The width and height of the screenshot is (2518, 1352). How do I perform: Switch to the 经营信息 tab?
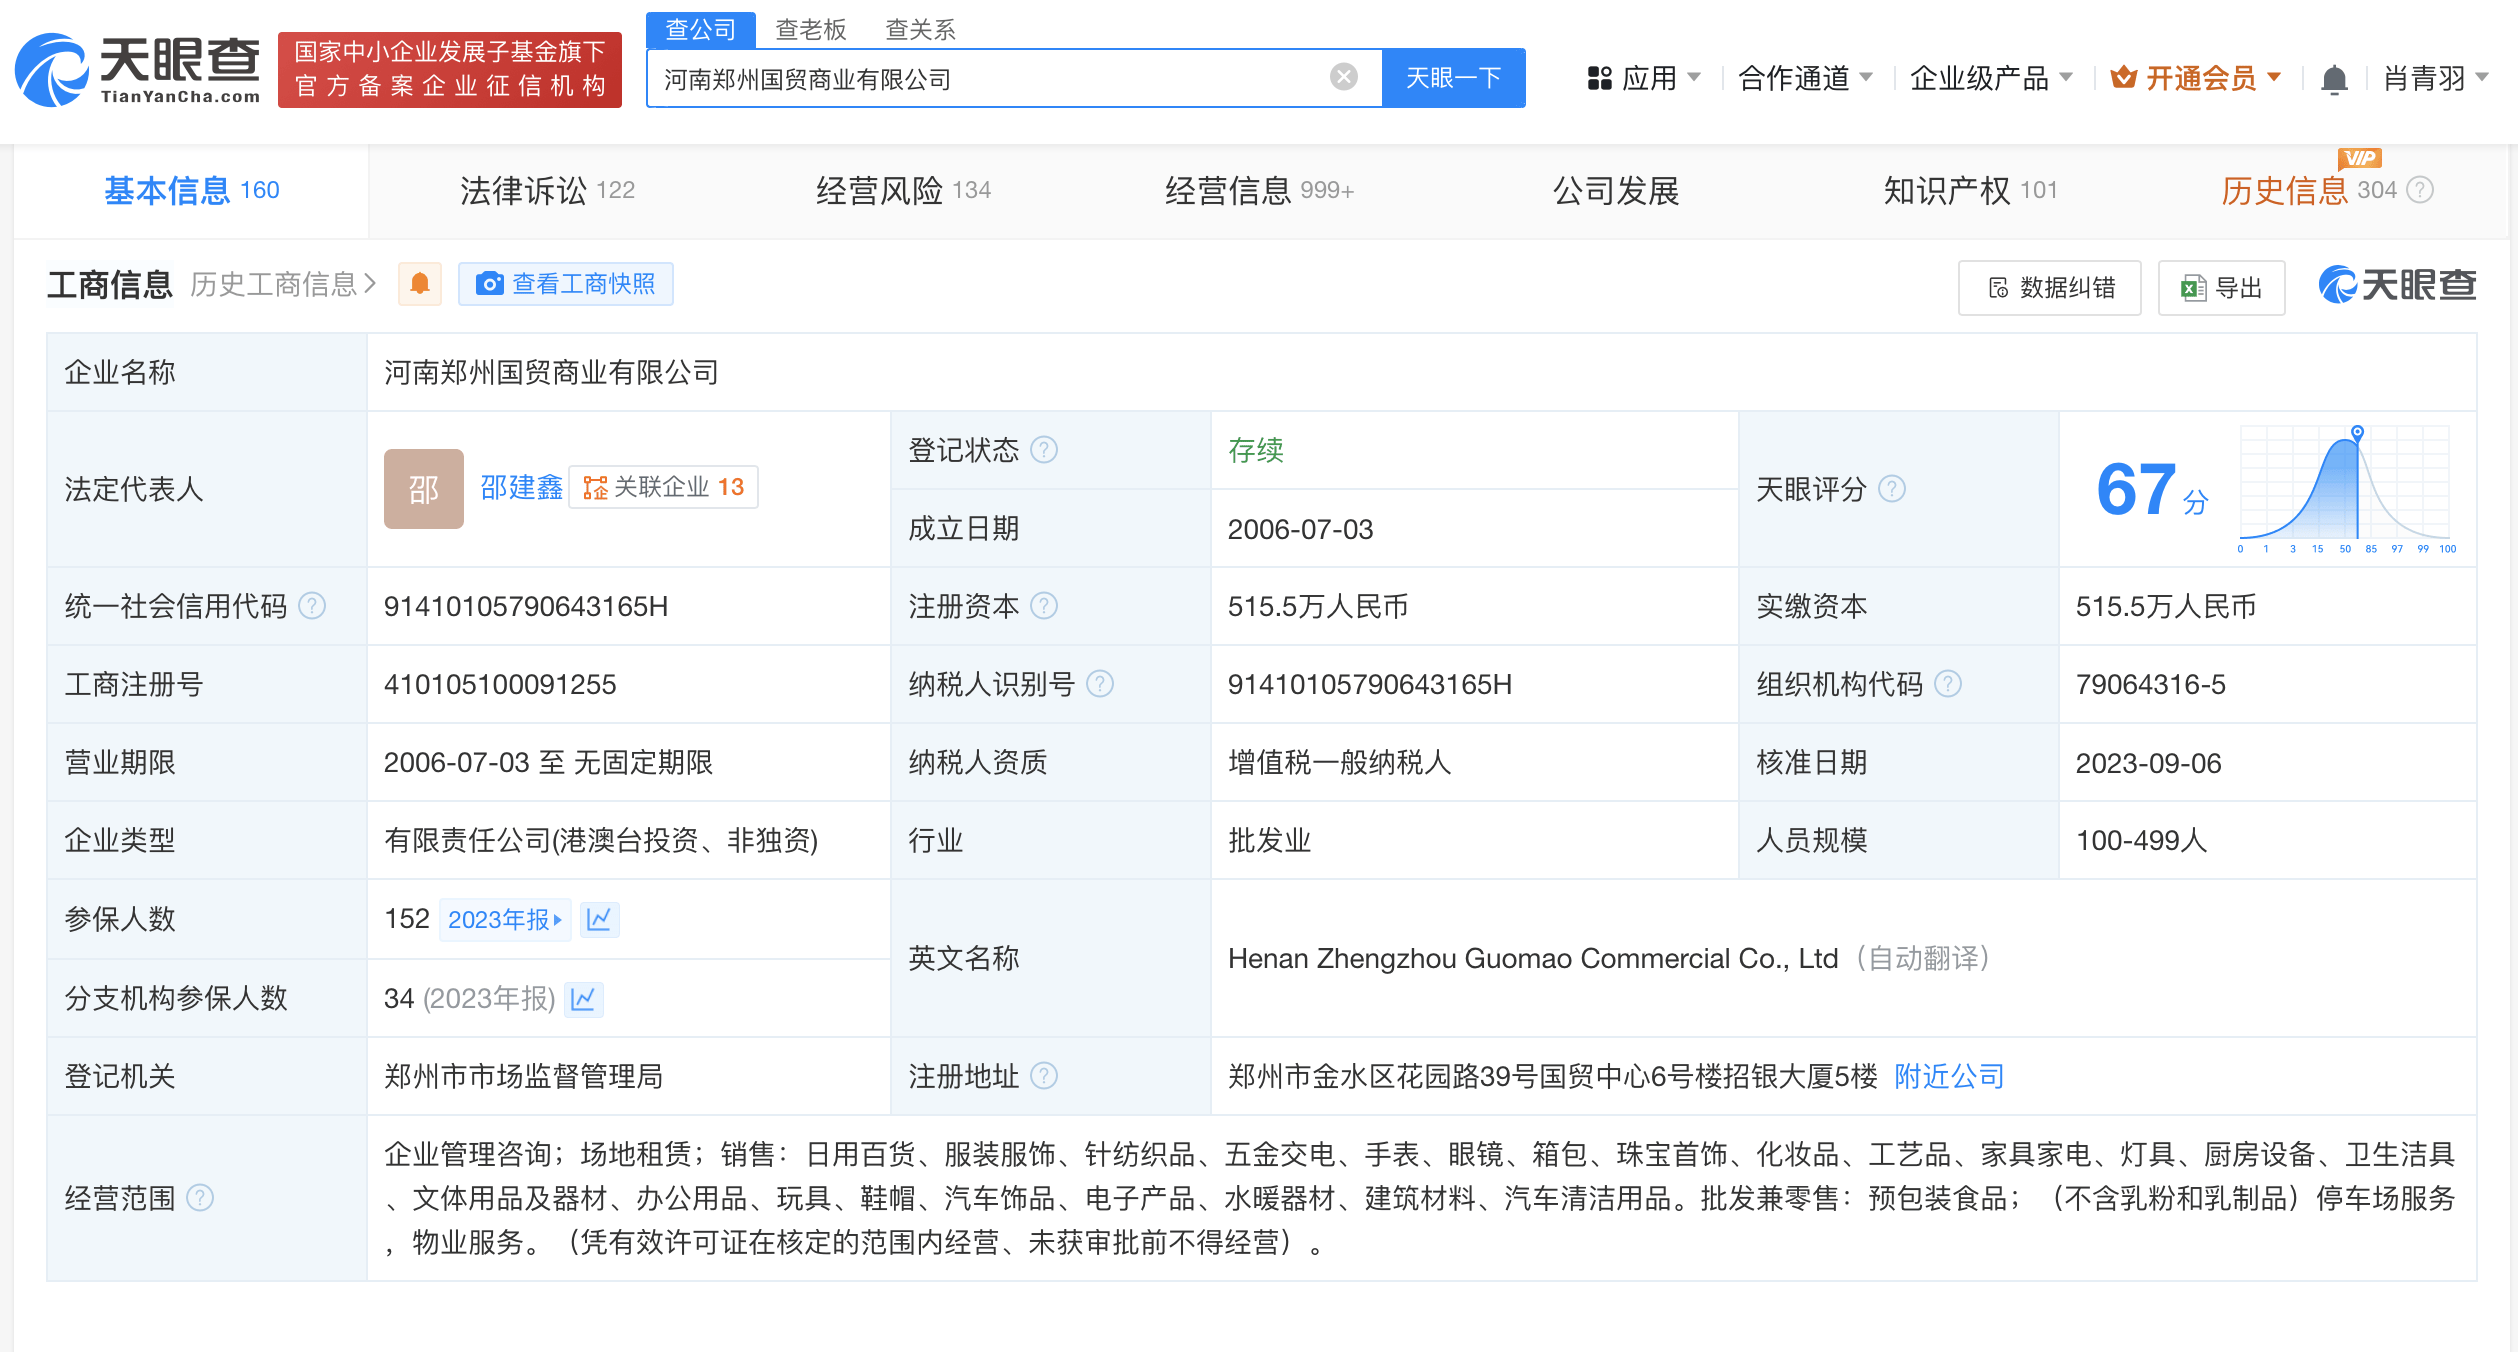(1259, 190)
